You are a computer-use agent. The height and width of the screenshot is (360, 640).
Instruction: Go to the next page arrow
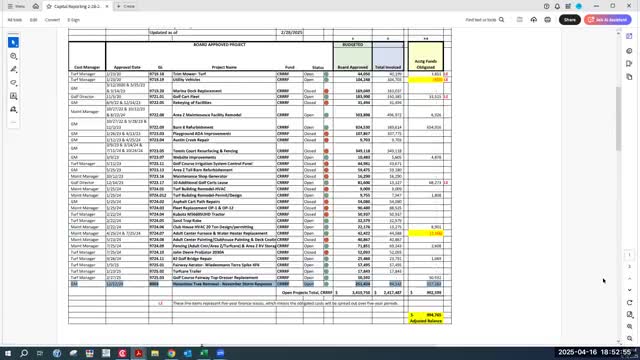tap(629, 290)
